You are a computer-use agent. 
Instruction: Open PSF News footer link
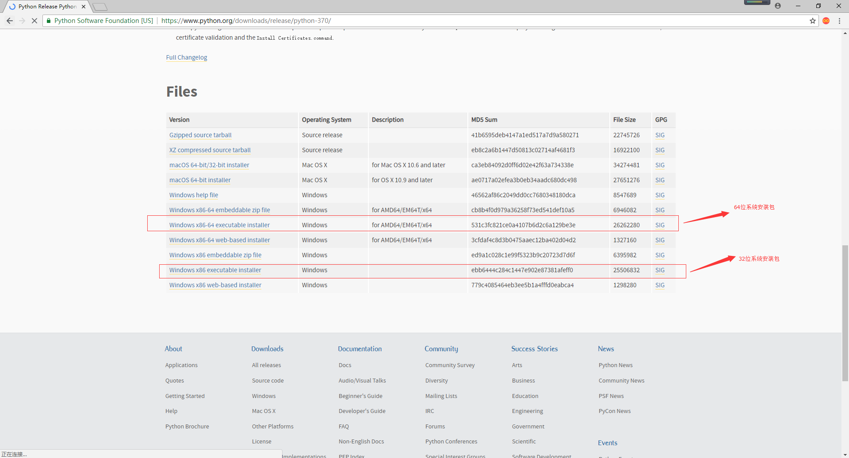(x=611, y=396)
